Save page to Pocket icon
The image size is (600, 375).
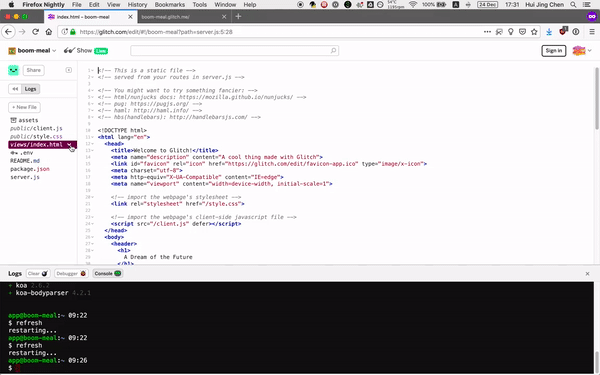pos(522,32)
